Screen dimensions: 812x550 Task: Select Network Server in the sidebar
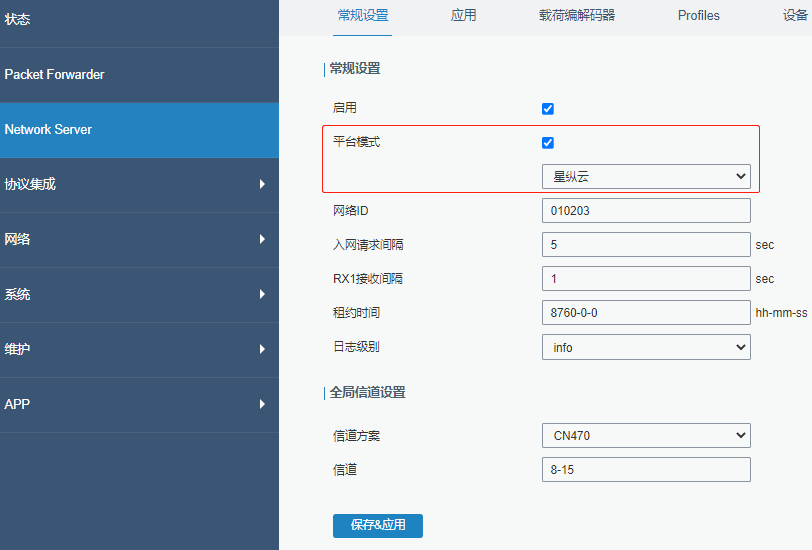(139, 130)
